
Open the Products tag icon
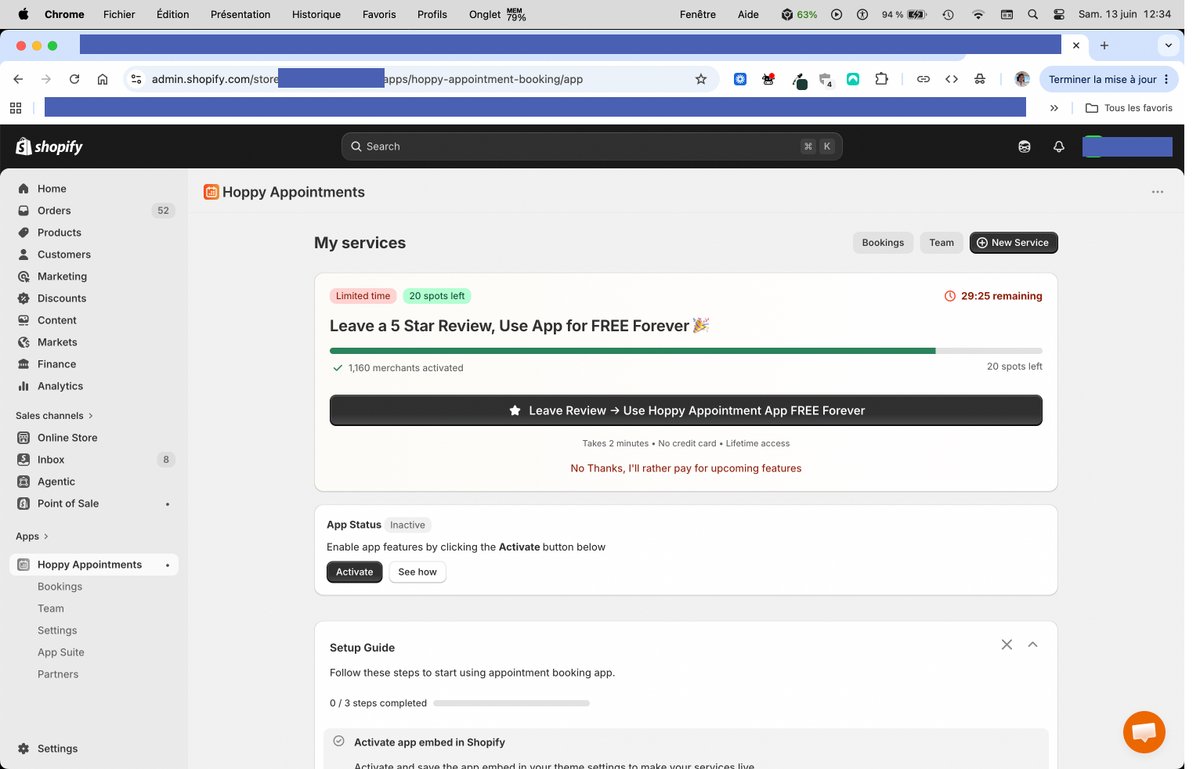pyautogui.click(x=23, y=232)
